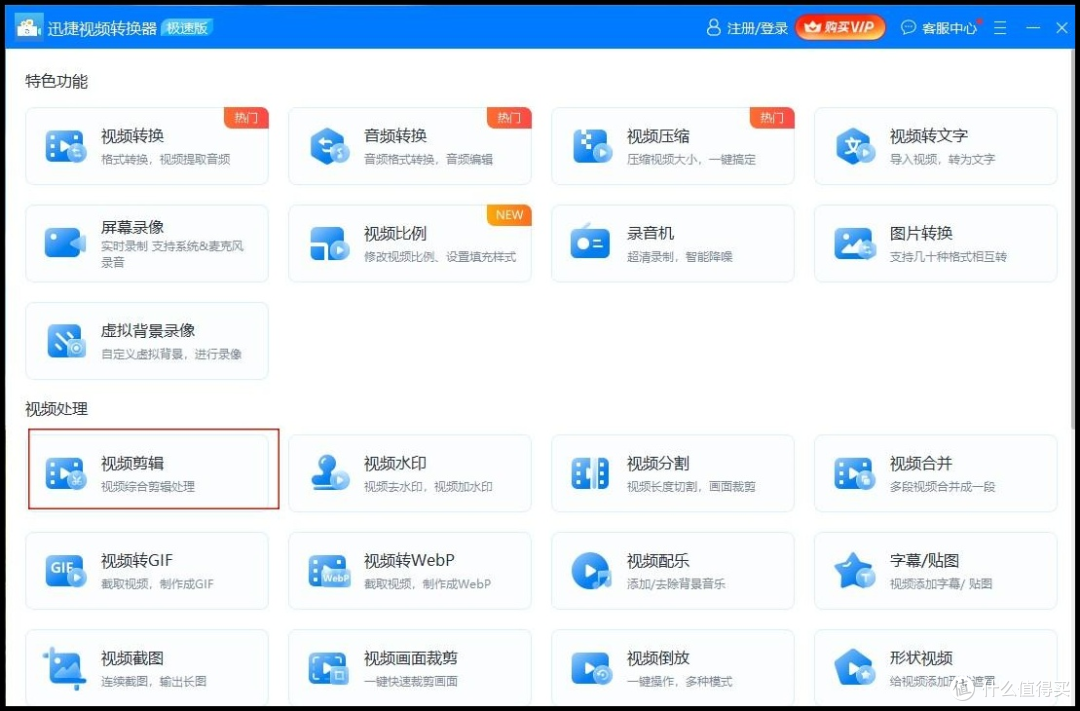Open 视频分割 card title

(658, 463)
